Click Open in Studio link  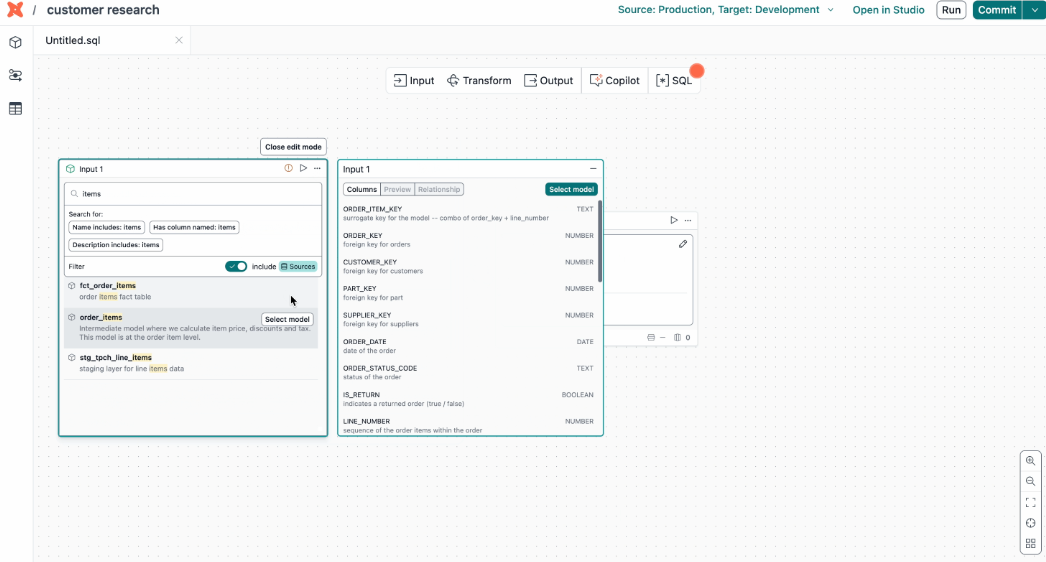coord(888,10)
